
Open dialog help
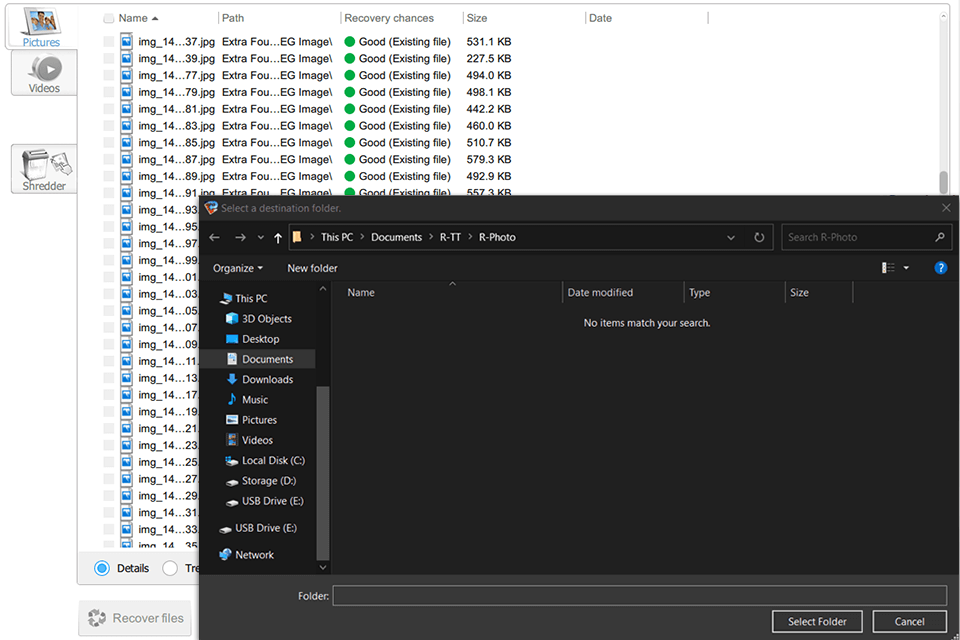[x=940, y=268]
